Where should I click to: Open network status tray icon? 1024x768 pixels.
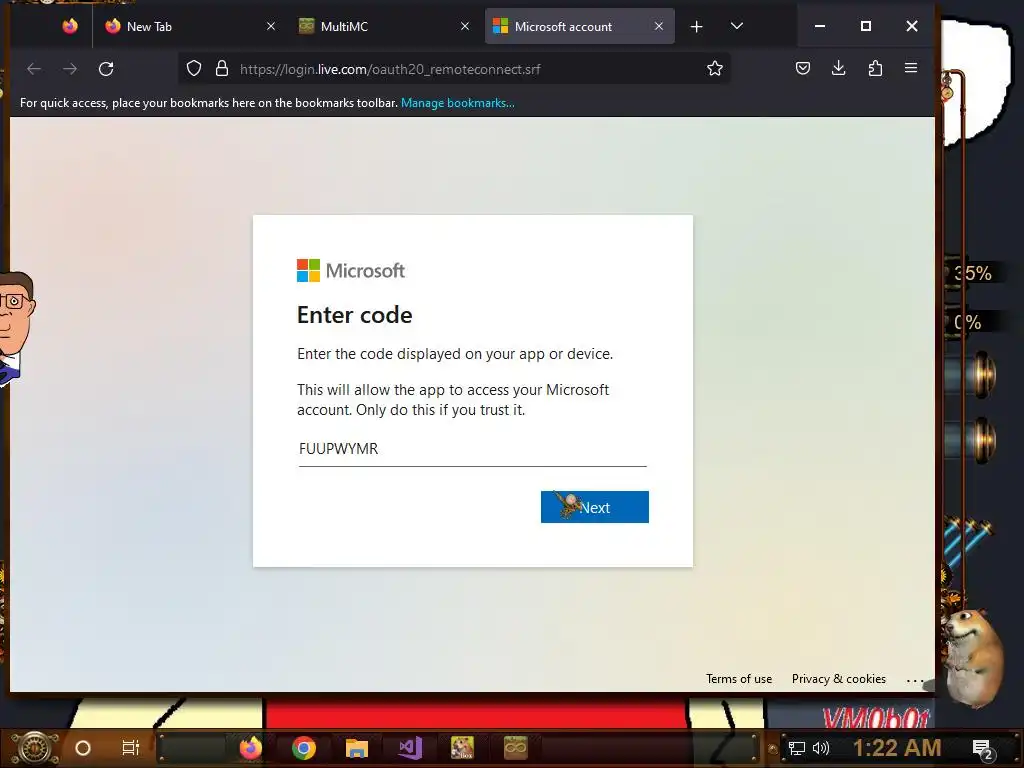point(797,748)
